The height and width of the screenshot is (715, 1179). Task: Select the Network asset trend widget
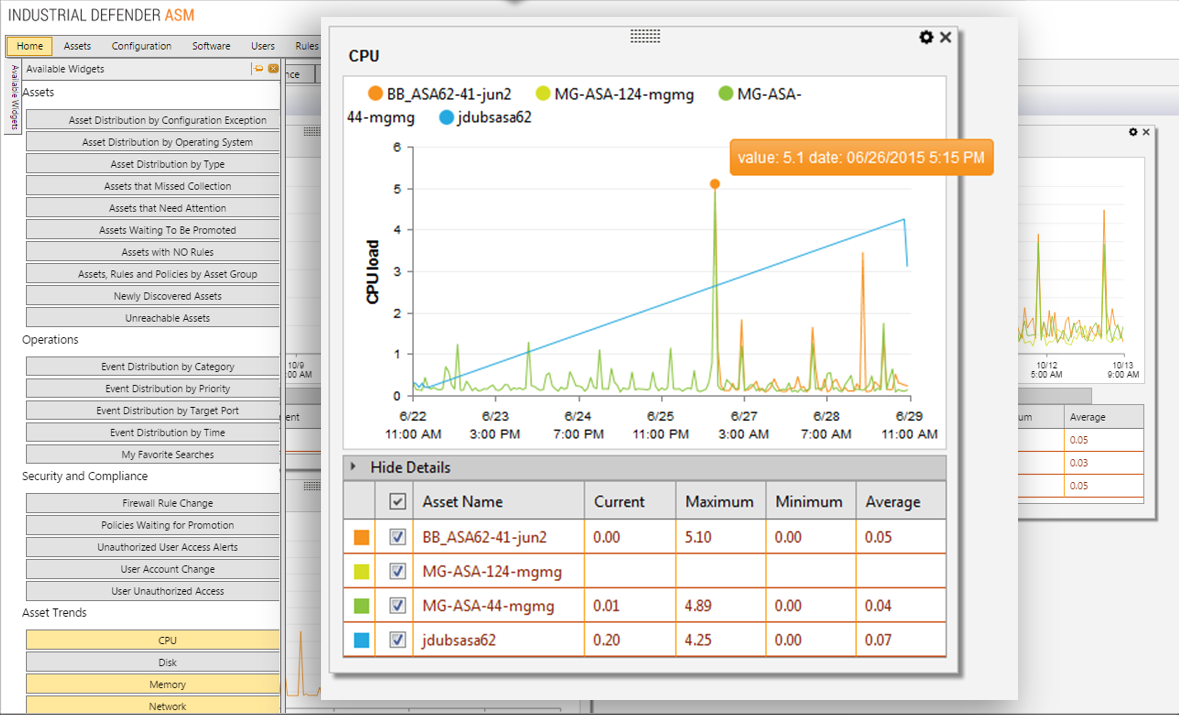tap(153, 705)
